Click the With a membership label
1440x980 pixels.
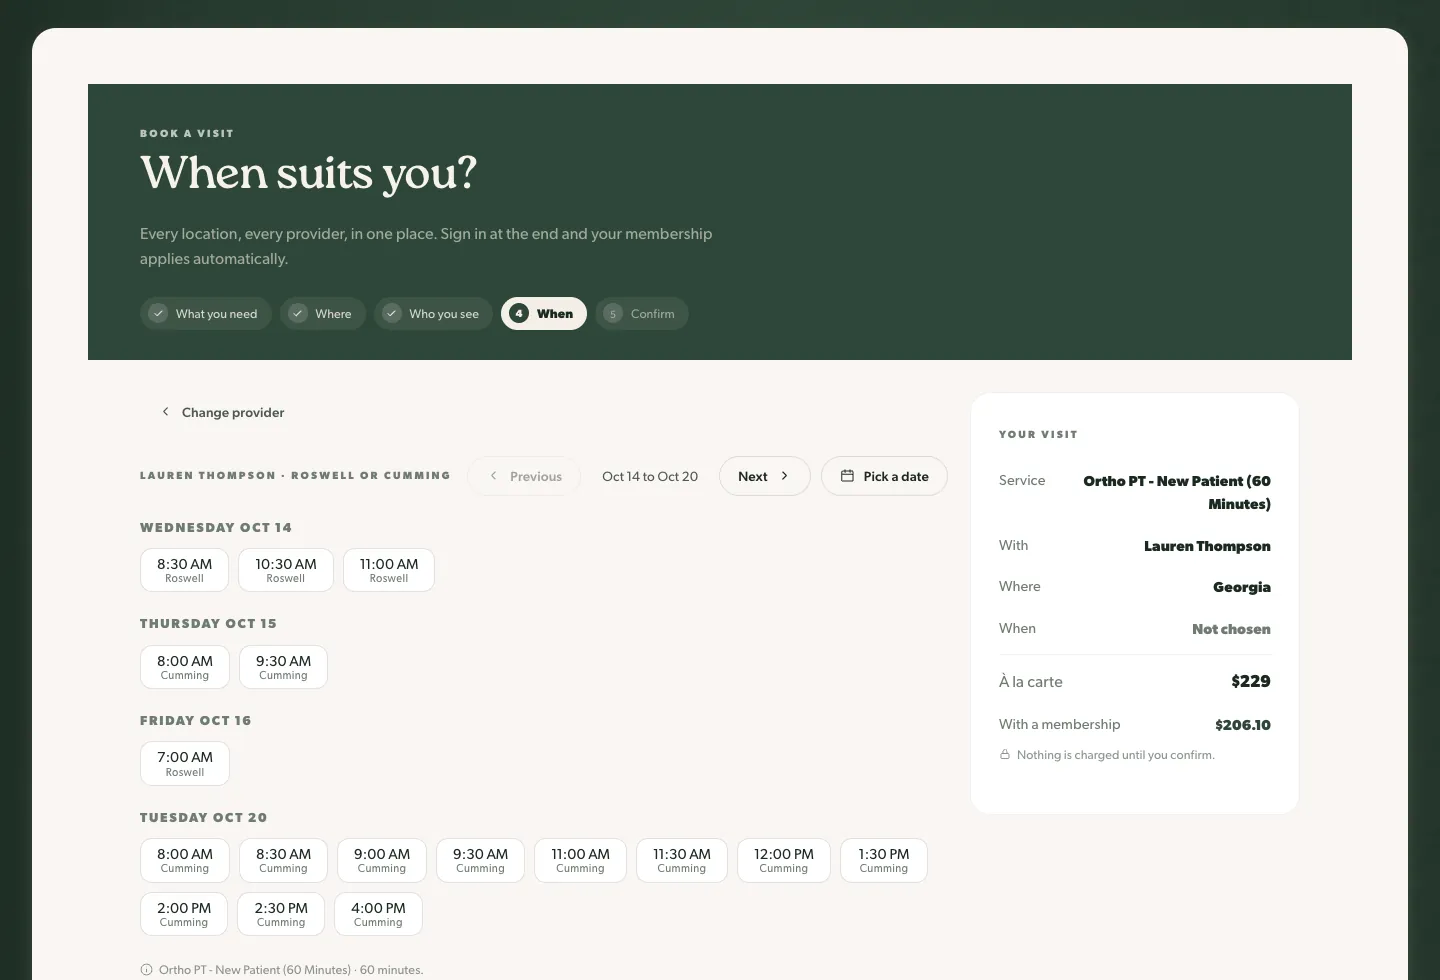pyautogui.click(x=1059, y=724)
